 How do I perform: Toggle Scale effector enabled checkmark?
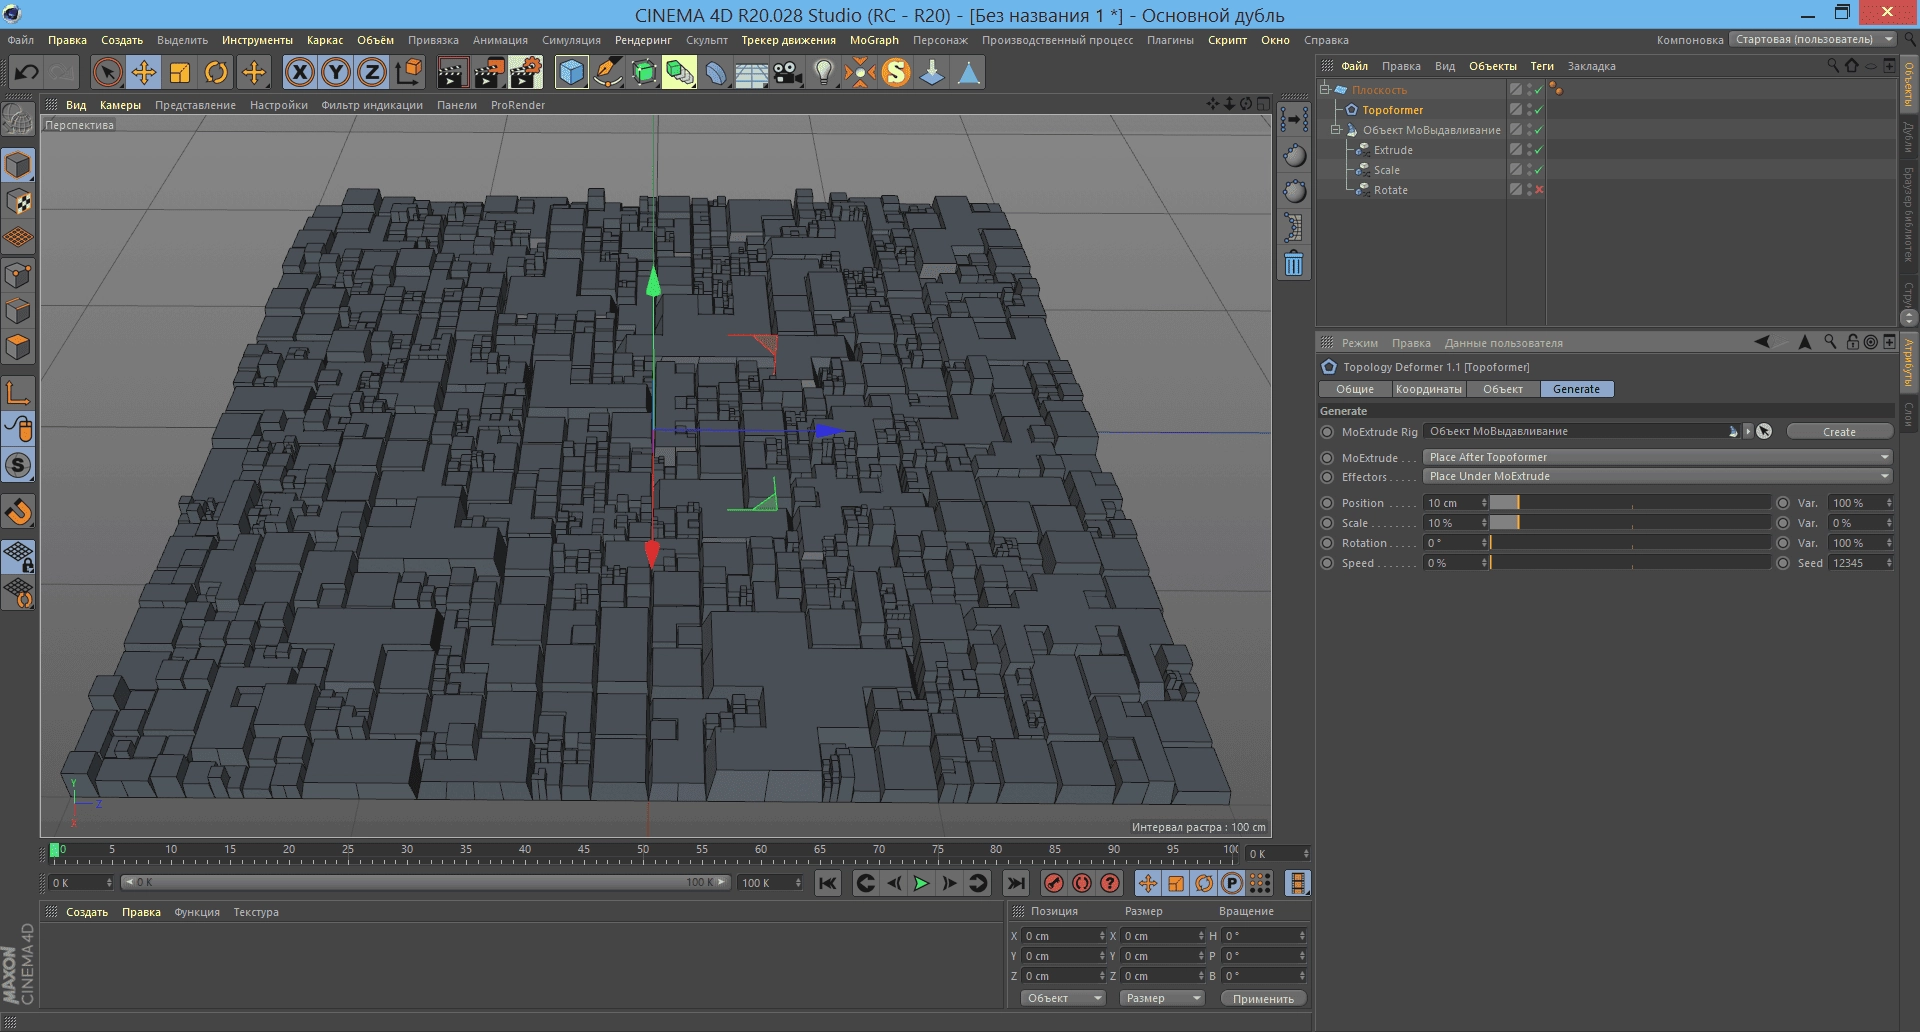1539,170
